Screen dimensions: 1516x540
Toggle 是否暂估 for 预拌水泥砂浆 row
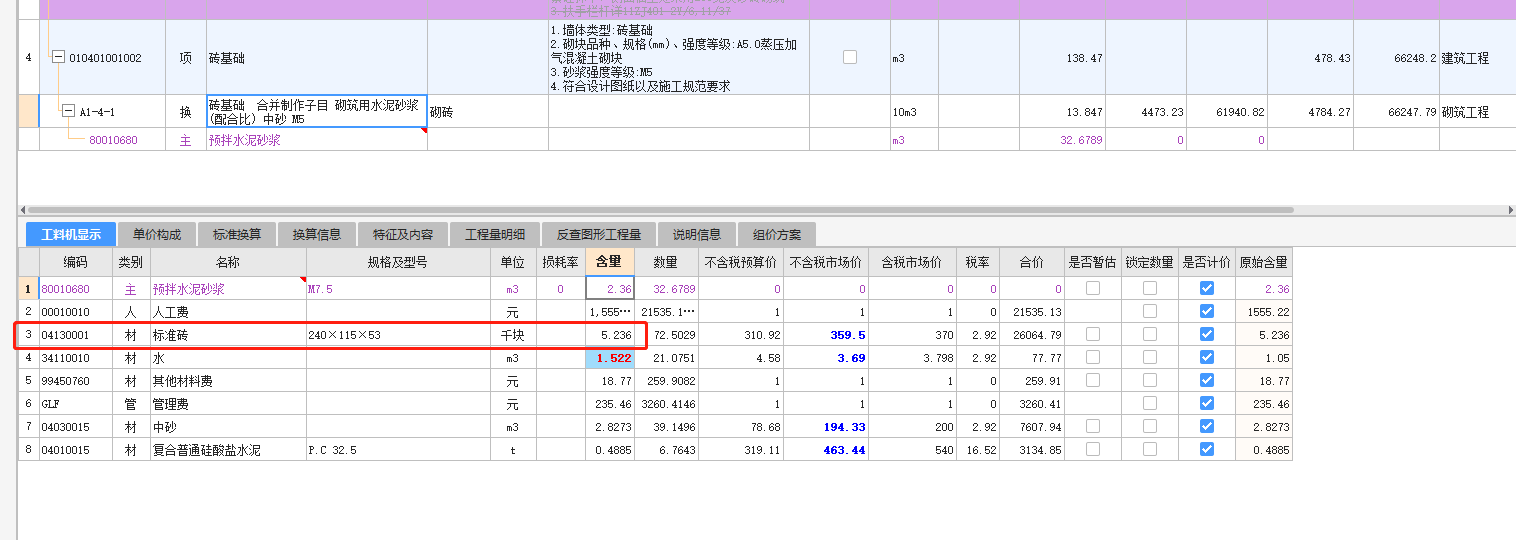[1093, 288]
